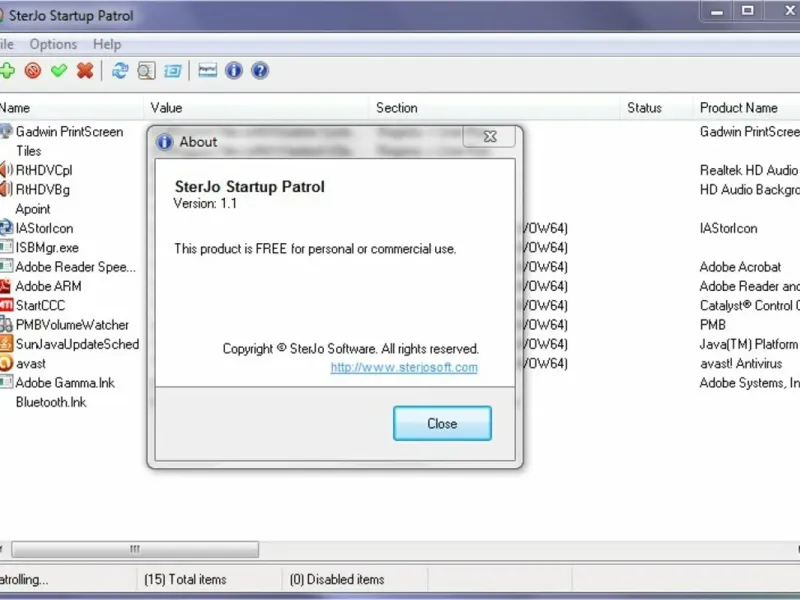Click the StartCCC red icon
The width and height of the screenshot is (800, 600).
(x=6, y=305)
